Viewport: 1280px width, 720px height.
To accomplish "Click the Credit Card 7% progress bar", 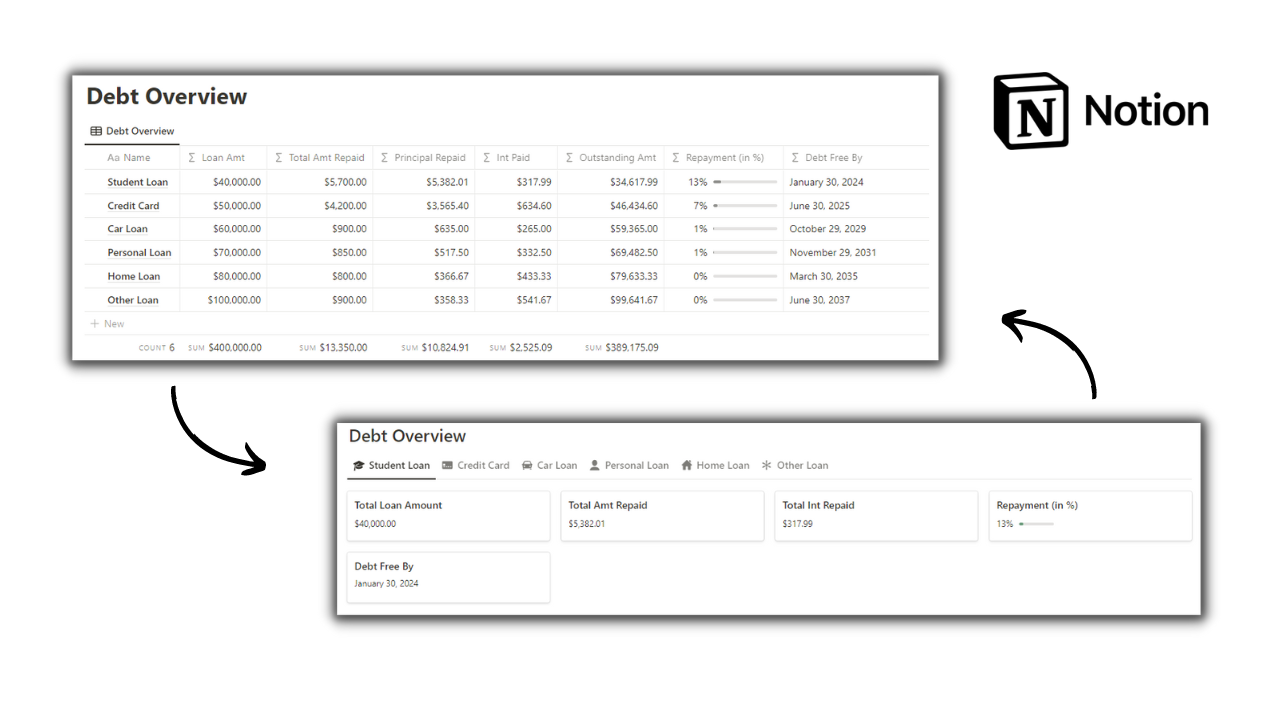I will pos(745,206).
